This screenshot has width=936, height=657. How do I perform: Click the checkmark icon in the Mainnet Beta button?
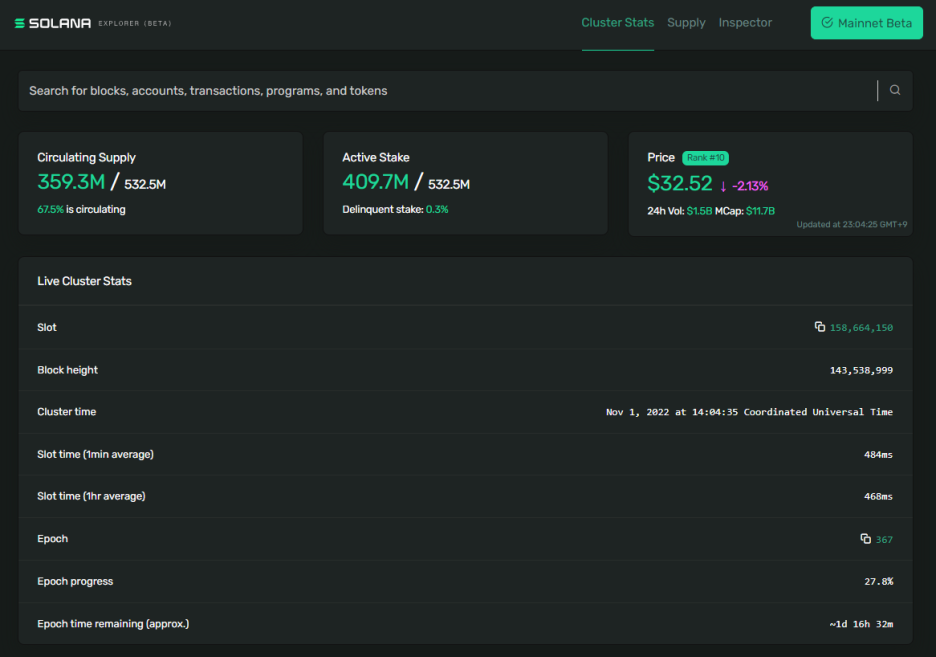(827, 23)
